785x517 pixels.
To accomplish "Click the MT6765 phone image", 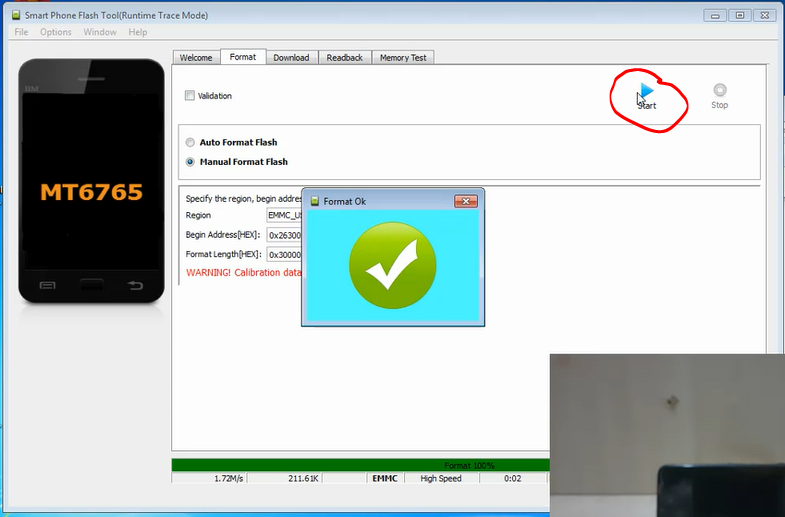I will [91, 181].
